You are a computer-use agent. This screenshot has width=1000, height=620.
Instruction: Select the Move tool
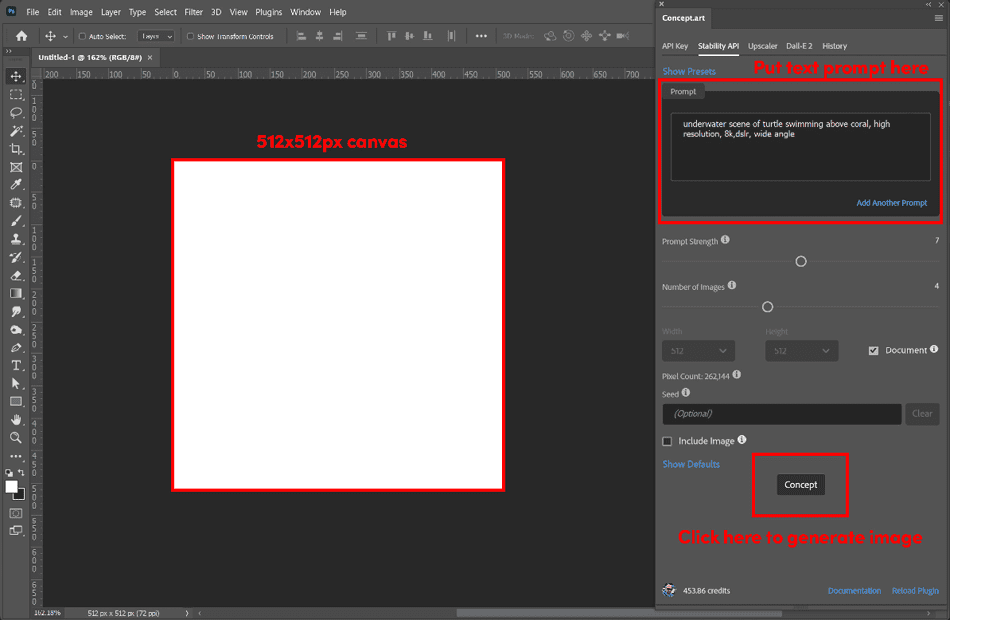pyautogui.click(x=16, y=77)
